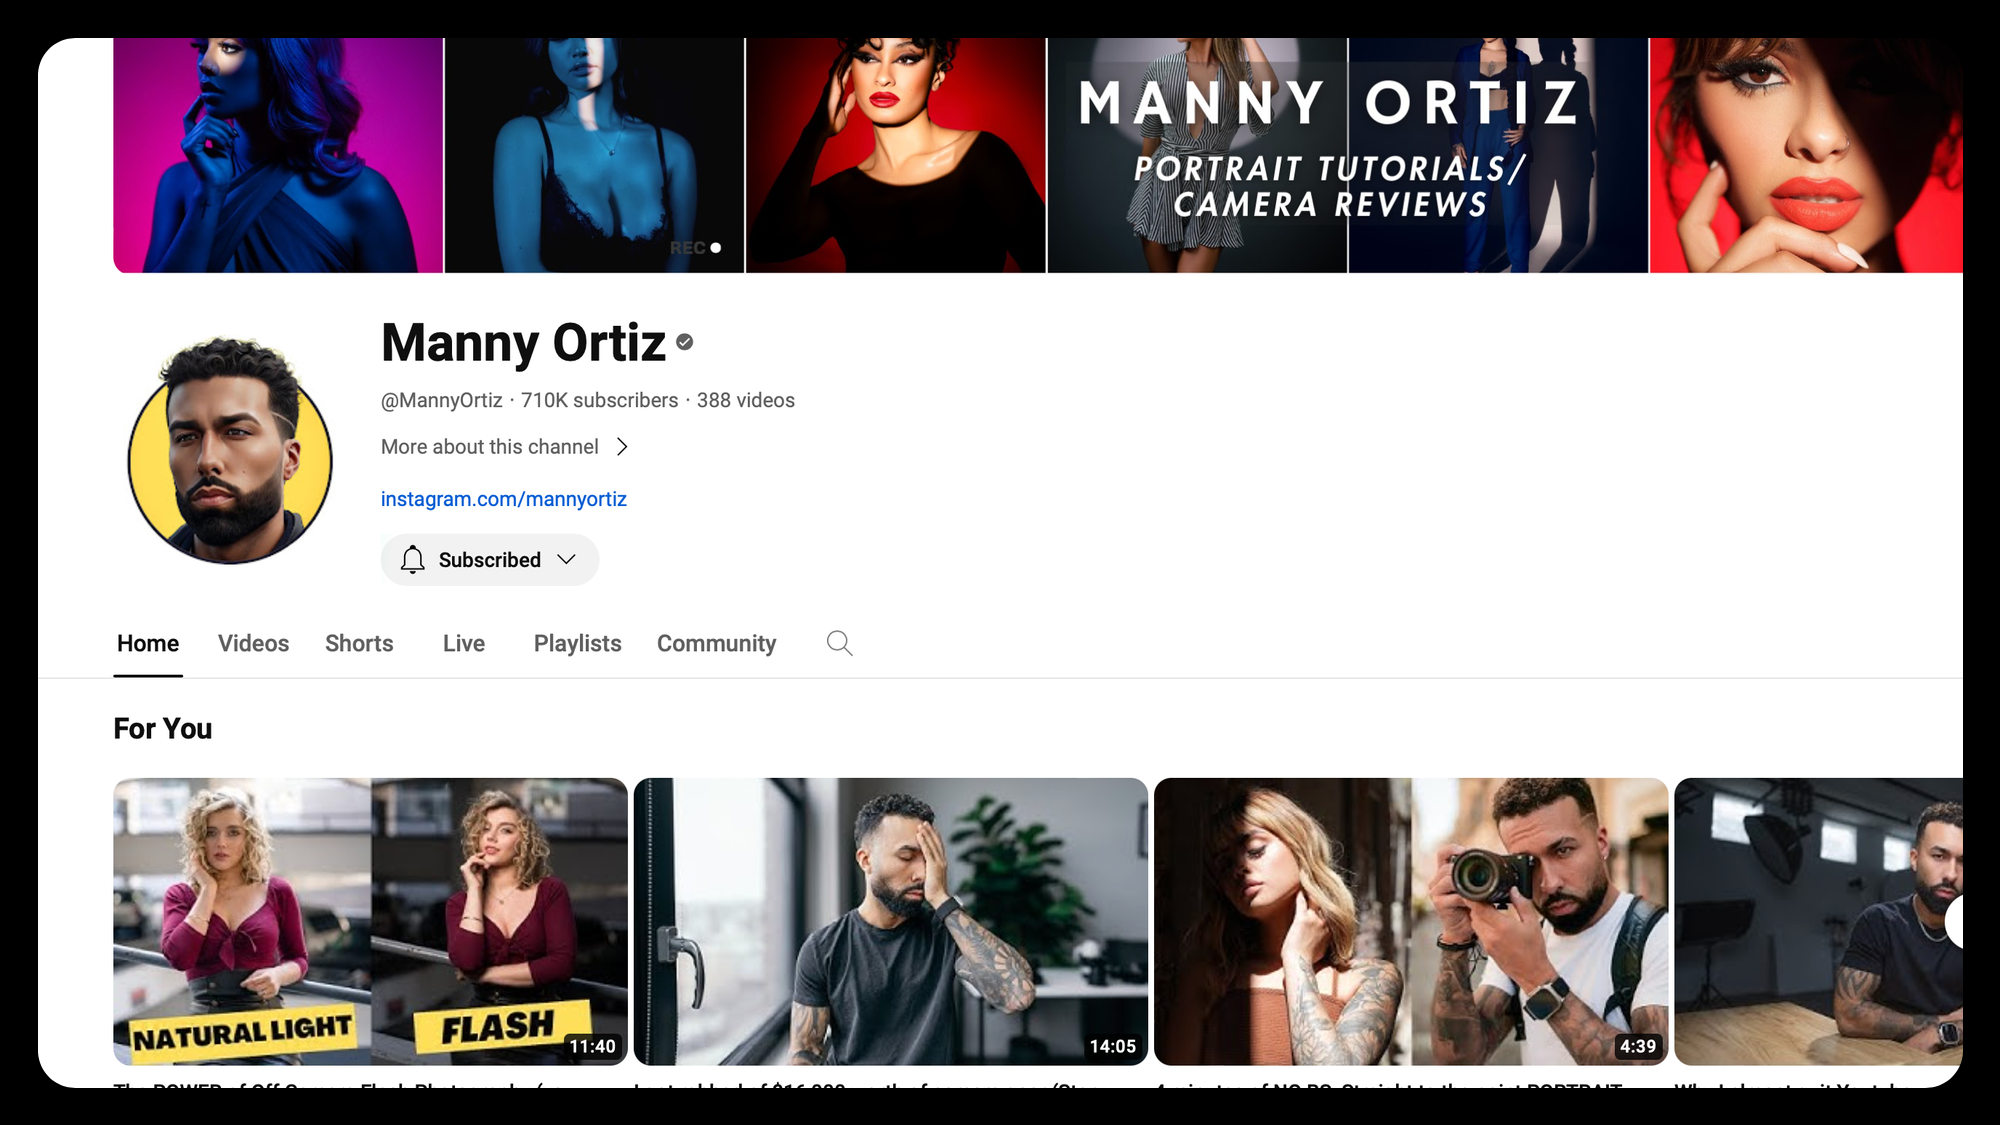This screenshot has height=1125, width=2000.
Task: Click the 4:39 portrait video thumbnail
Action: point(1410,921)
